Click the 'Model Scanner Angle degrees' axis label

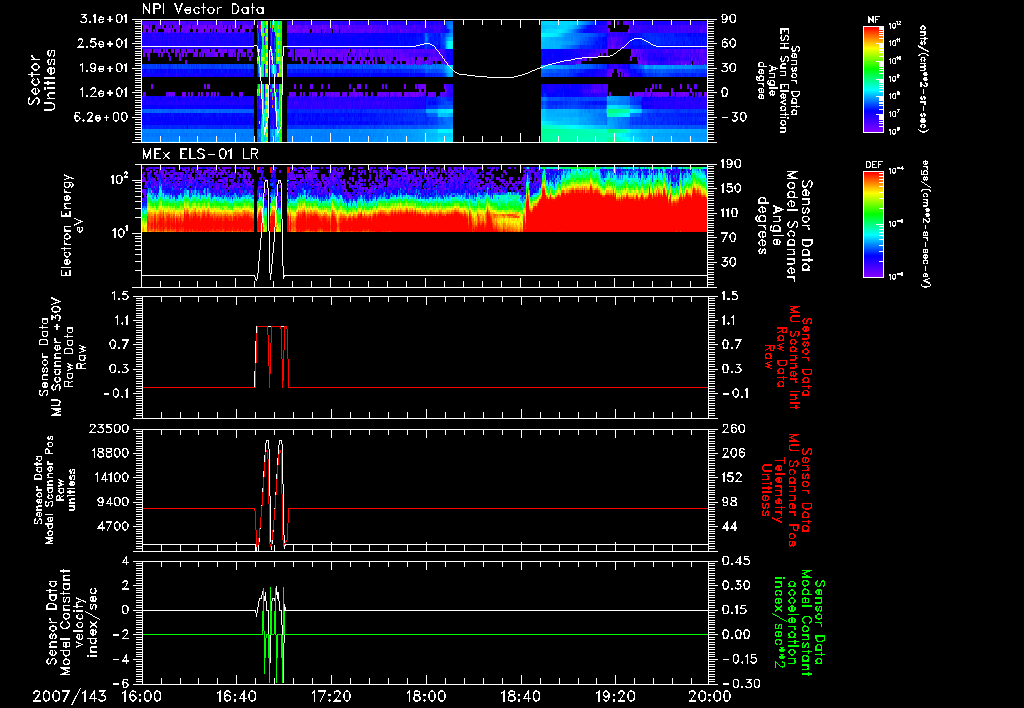tap(785, 226)
